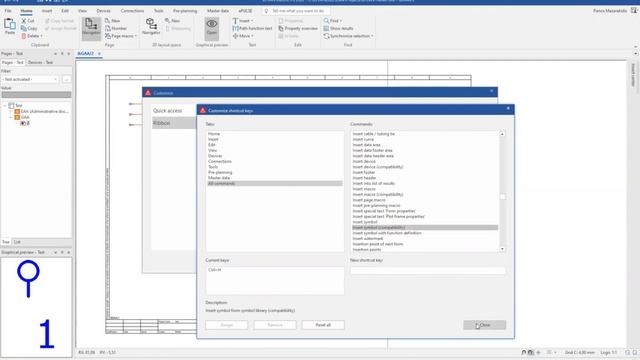This screenshot has width=640, height=360.
Task: Click Path function text icon
Action: click(235, 28)
